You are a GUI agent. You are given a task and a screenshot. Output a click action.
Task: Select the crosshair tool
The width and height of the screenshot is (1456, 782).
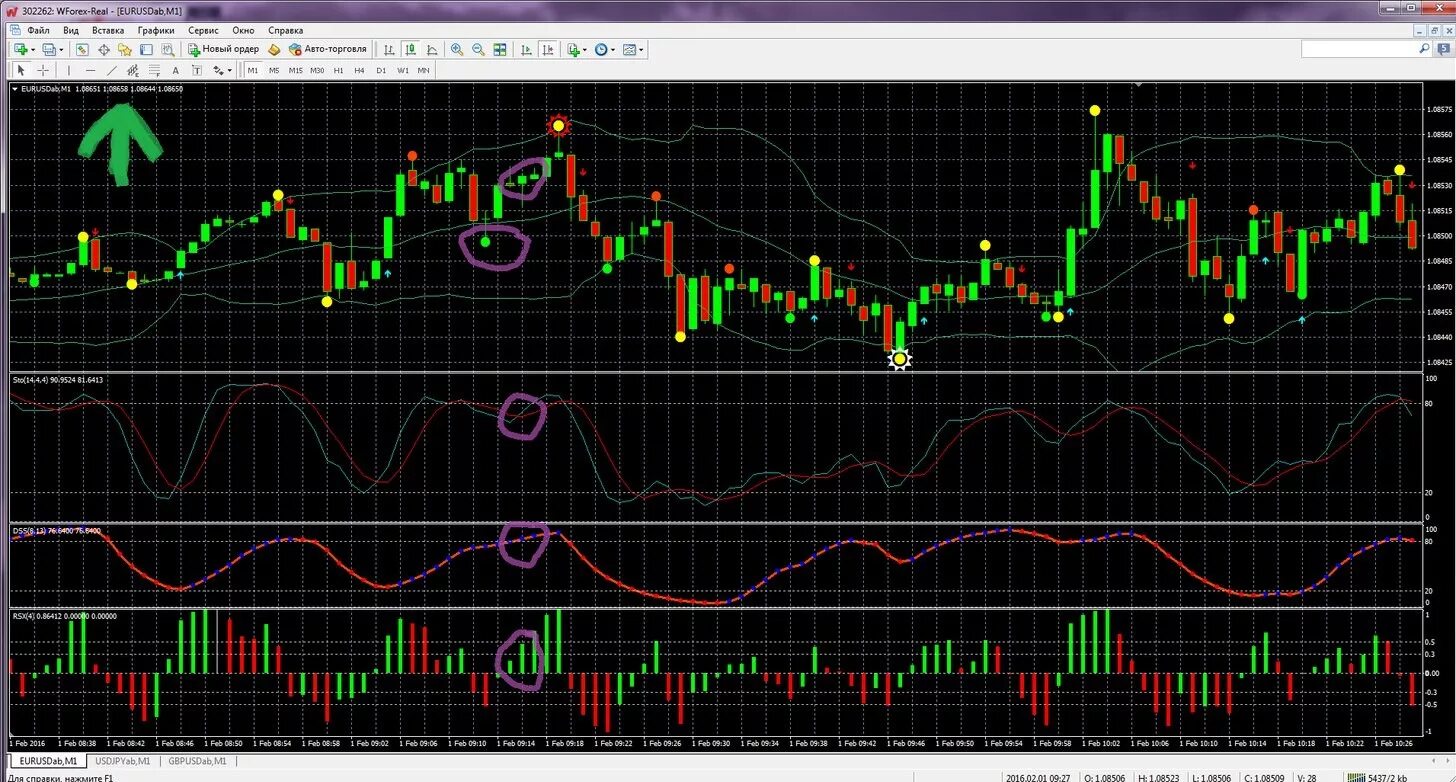(43, 70)
